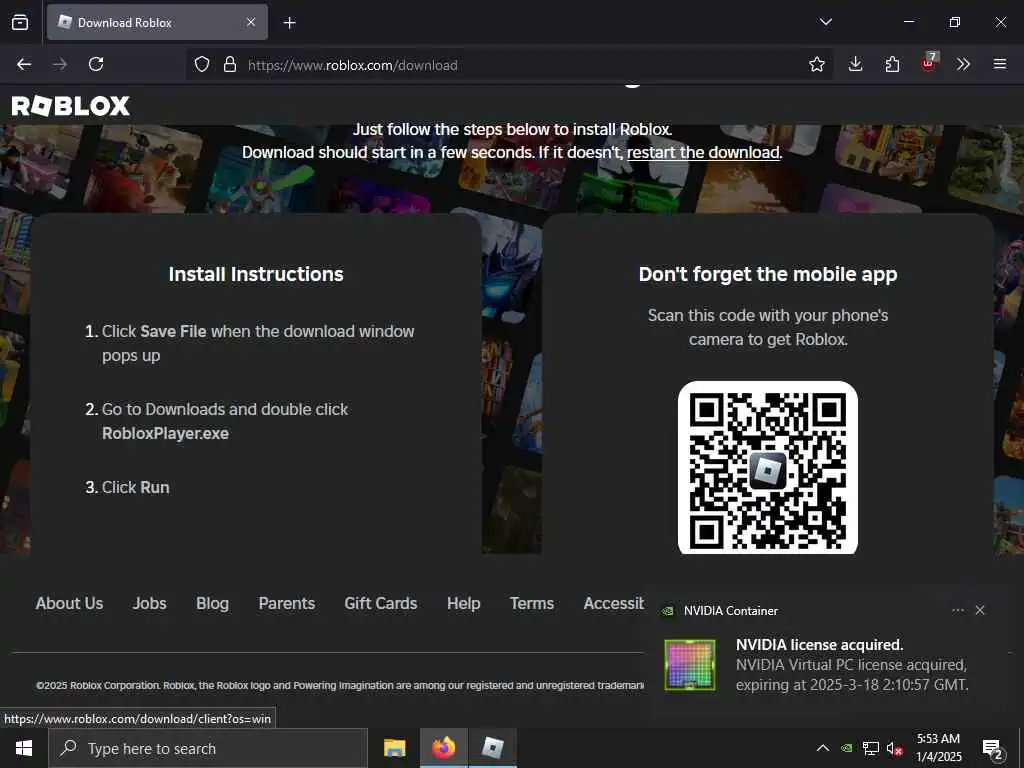The width and height of the screenshot is (1024, 768).
Task: Restore down the Firefox window
Action: pyautogui.click(x=954, y=22)
